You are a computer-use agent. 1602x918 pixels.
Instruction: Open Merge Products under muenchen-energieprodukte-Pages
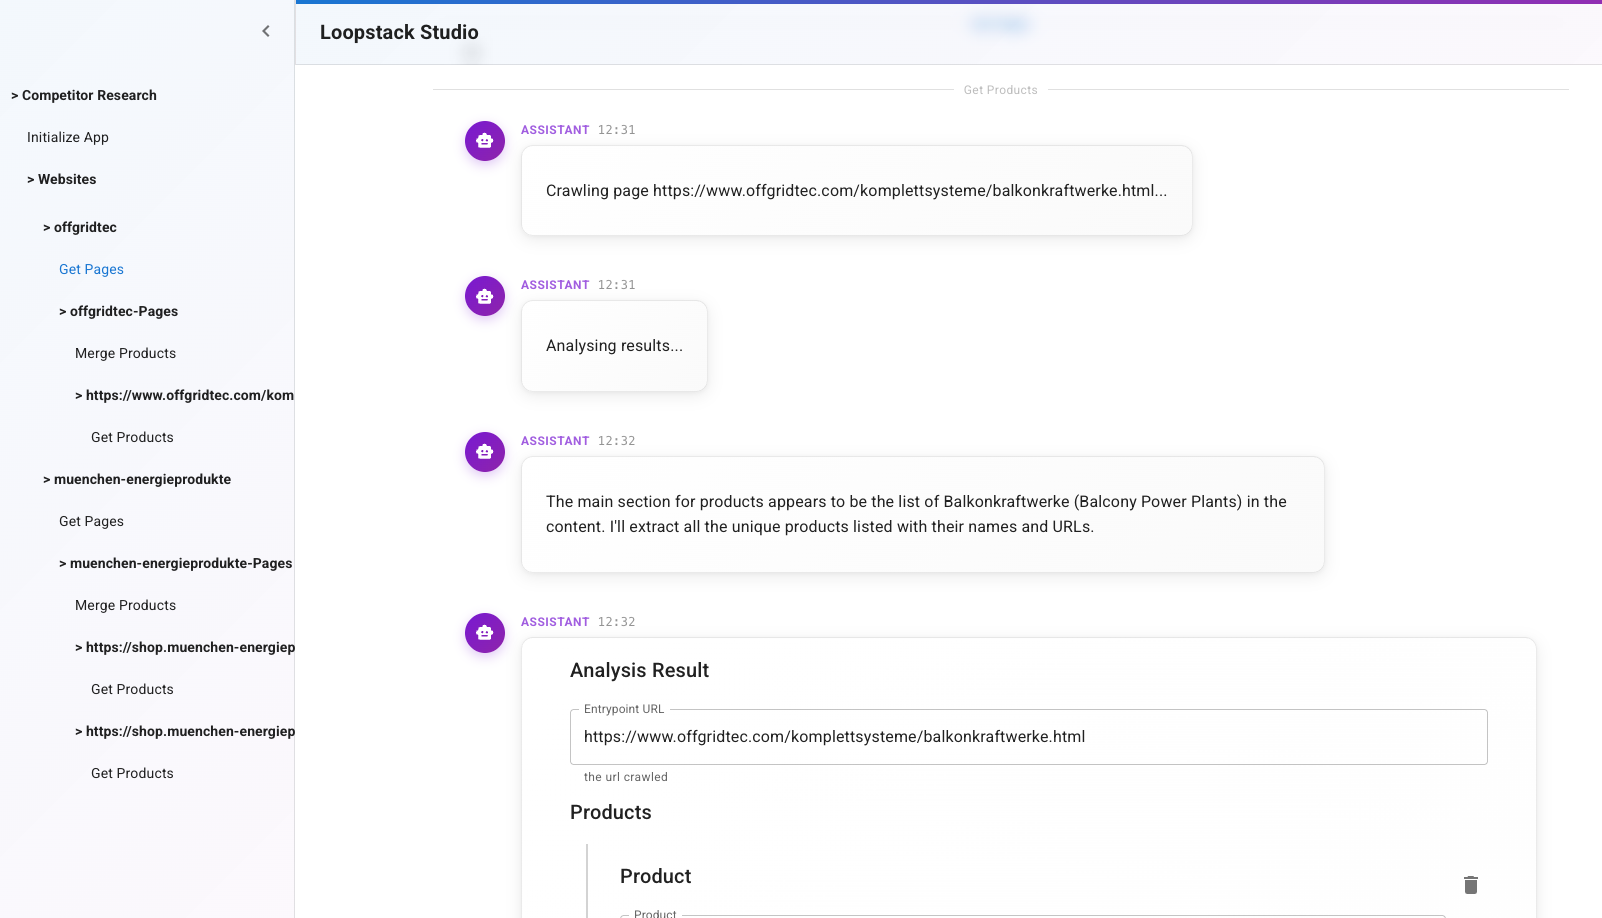tap(125, 605)
